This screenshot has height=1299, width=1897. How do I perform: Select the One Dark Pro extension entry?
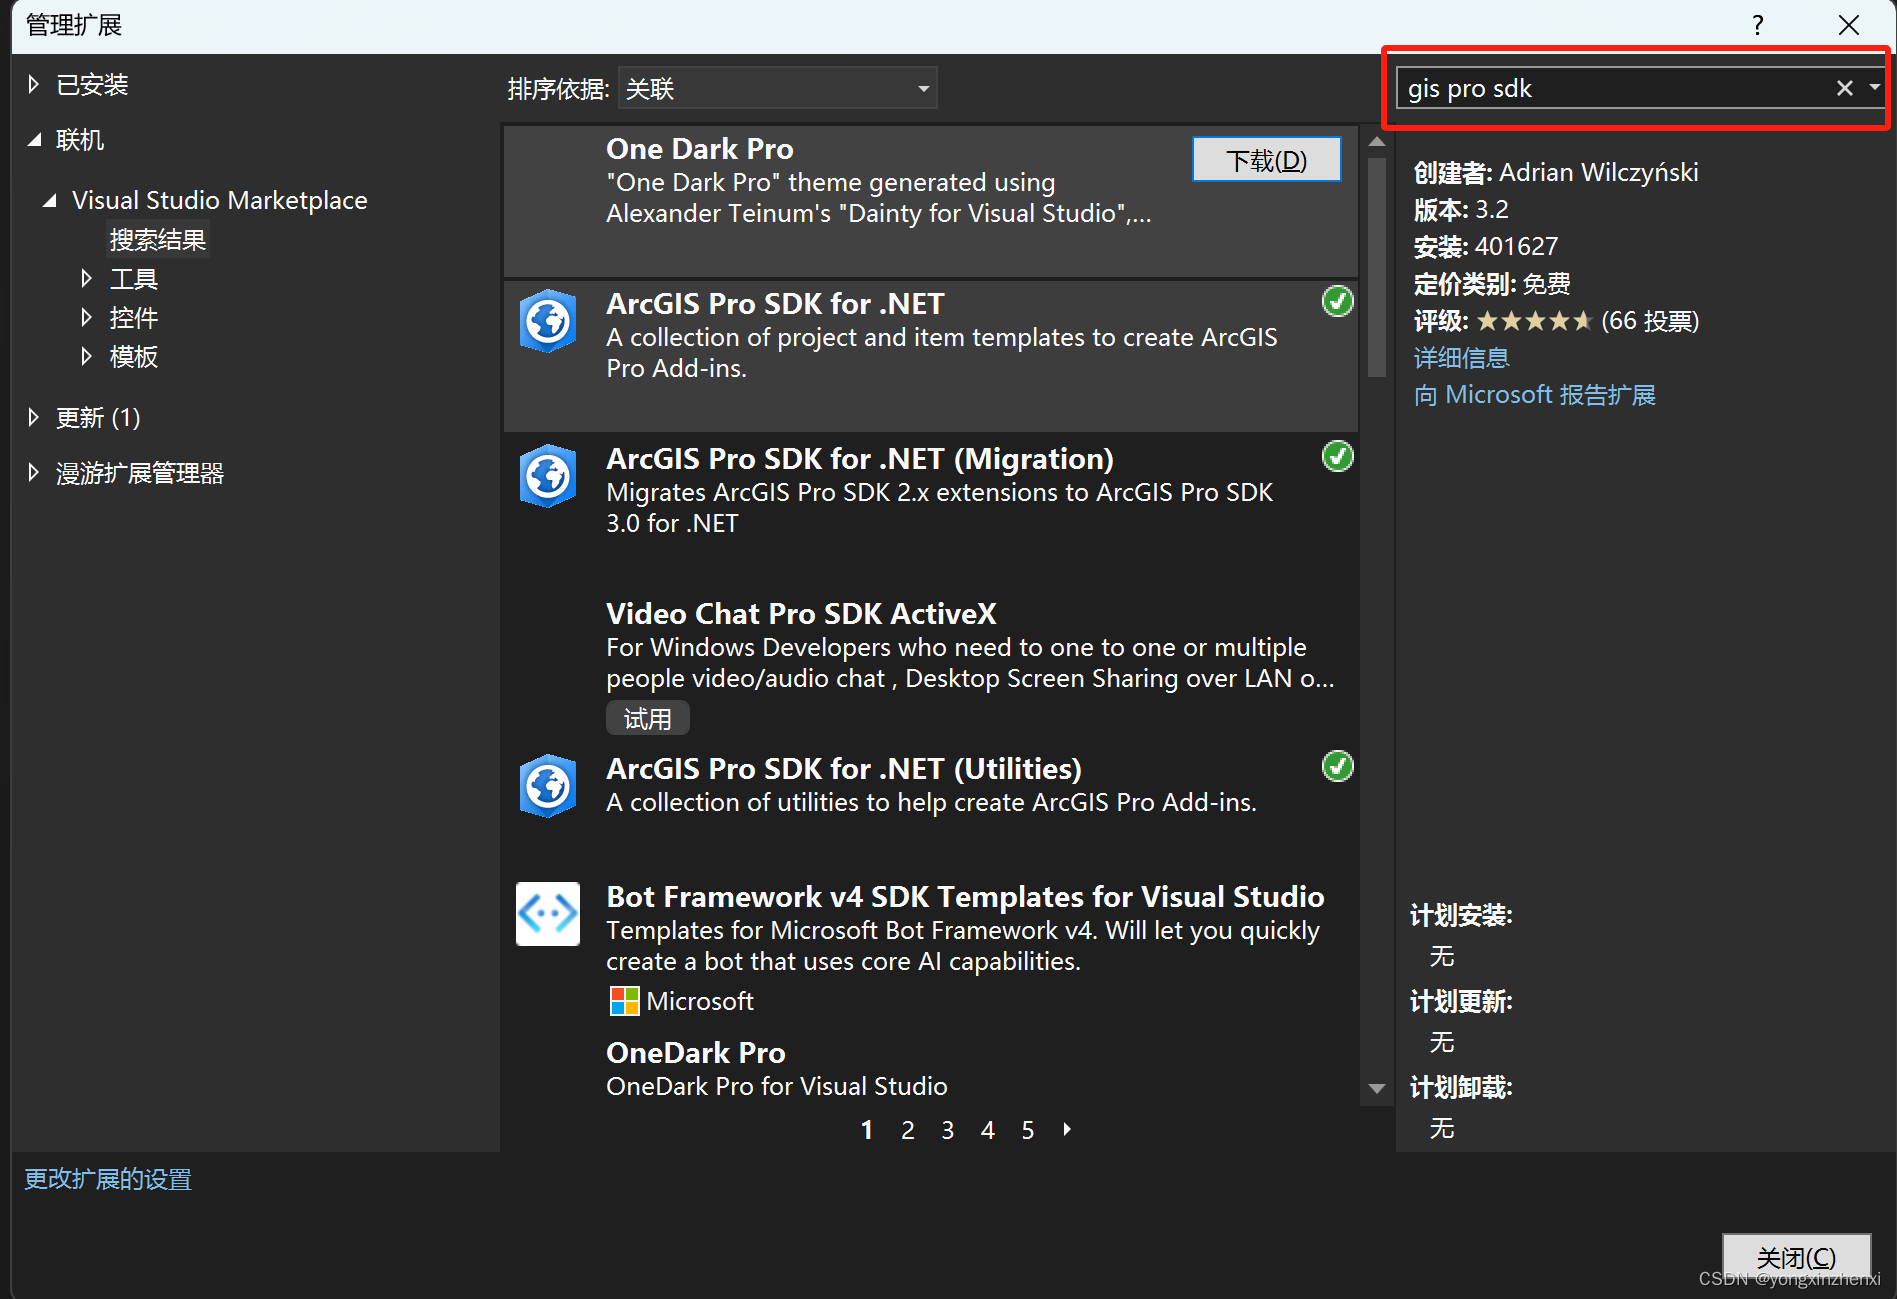[x=930, y=201]
